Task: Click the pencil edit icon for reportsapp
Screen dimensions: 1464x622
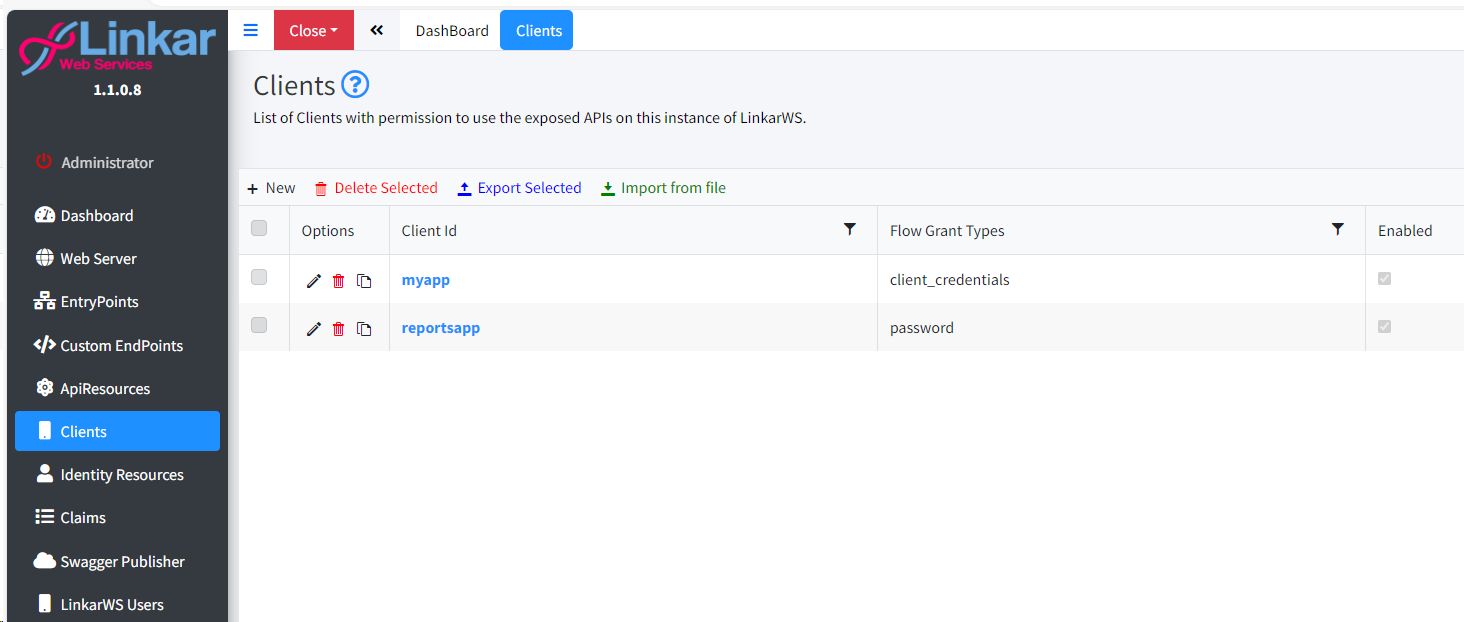Action: 313,329
